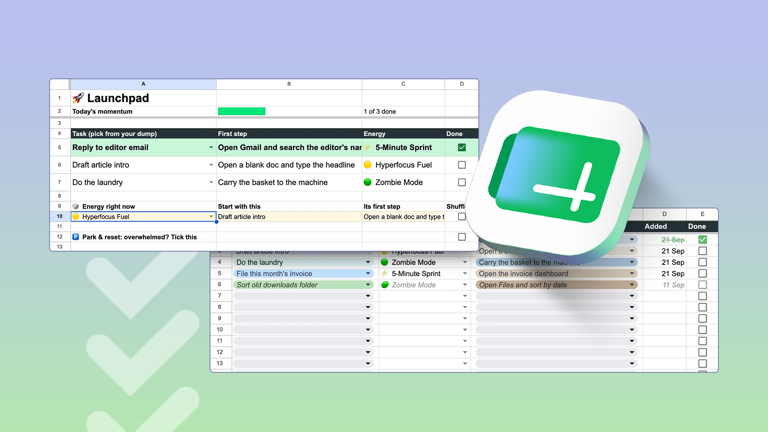Uncheck the green Done checkbox dated 21 Sep in back sheet
This screenshot has height=432, width=768.
click(x=702, y=240)
